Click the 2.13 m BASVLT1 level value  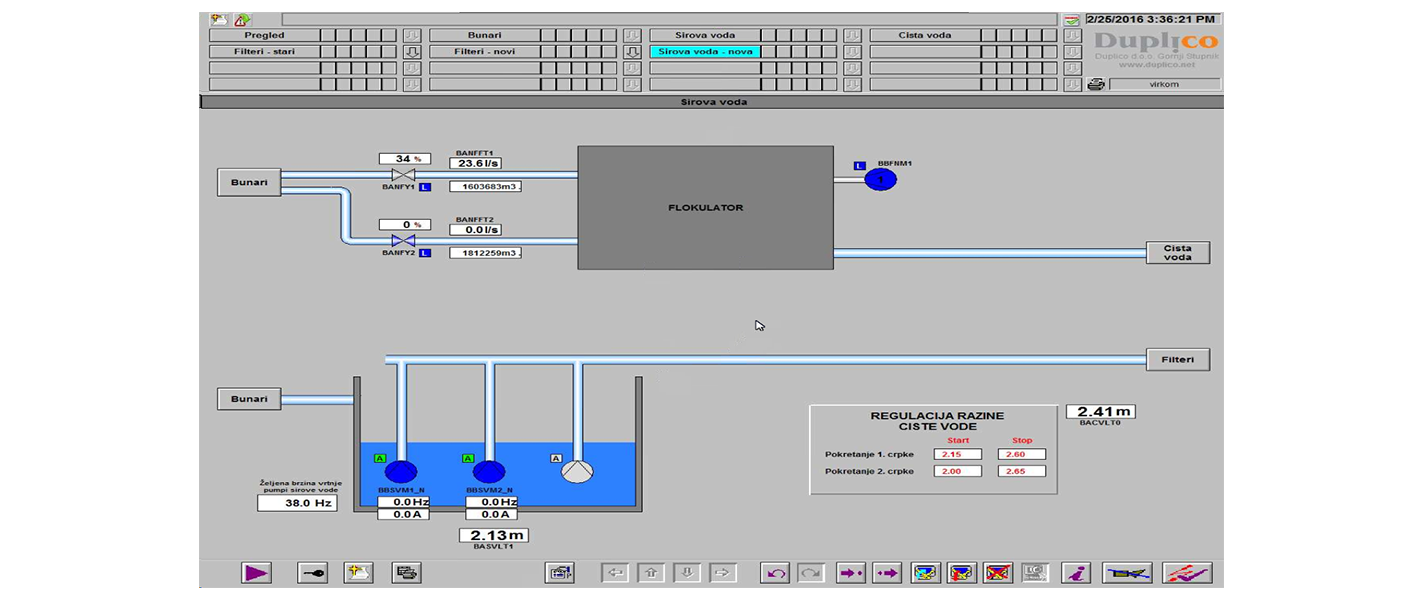[x=493, y=536]
